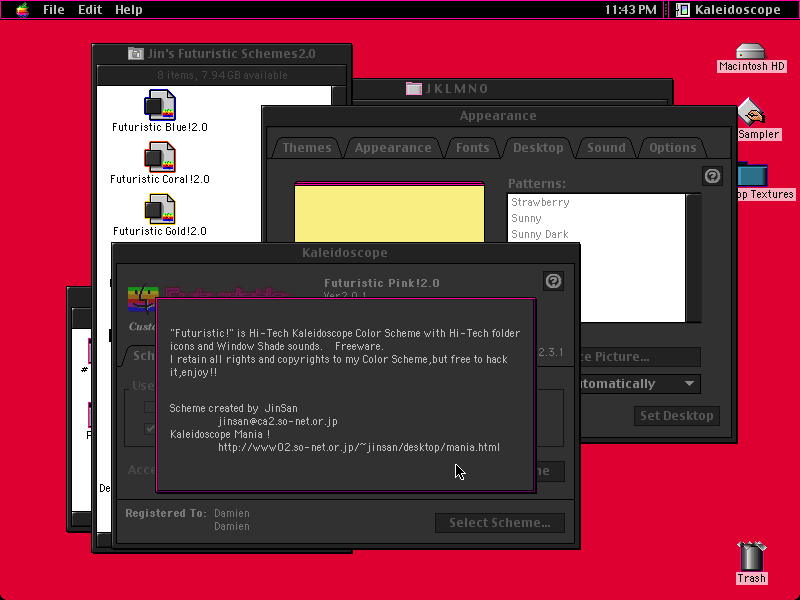Click the Kaleidoscope window help icon

554,281
